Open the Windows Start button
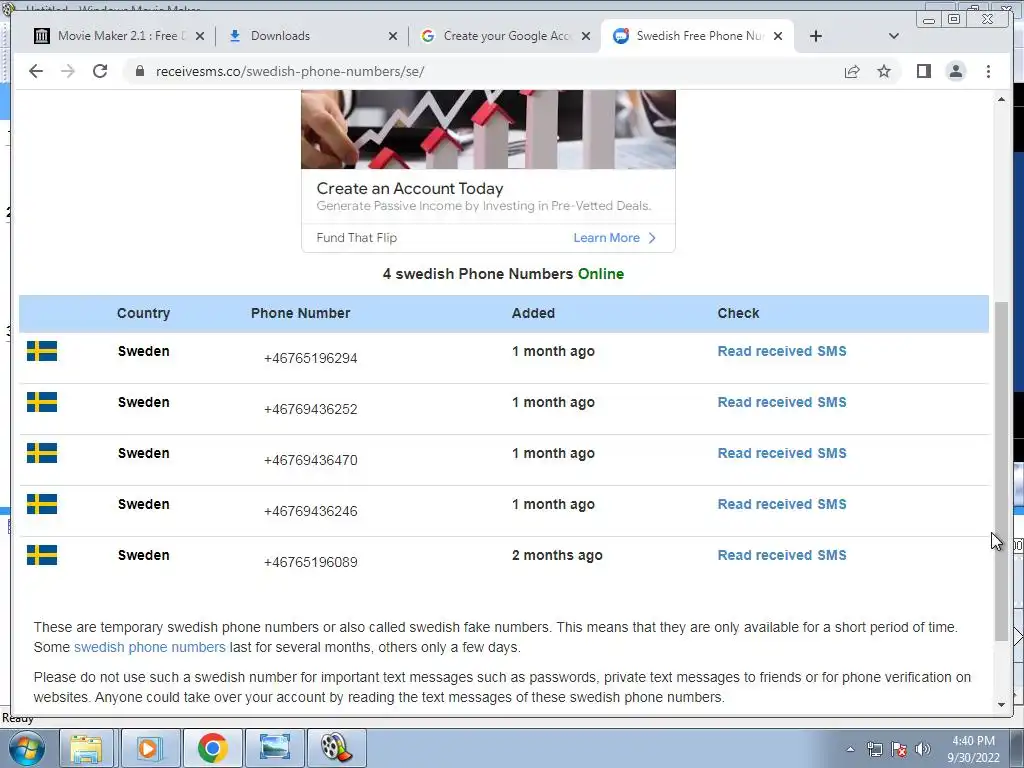 click(26, 748)
